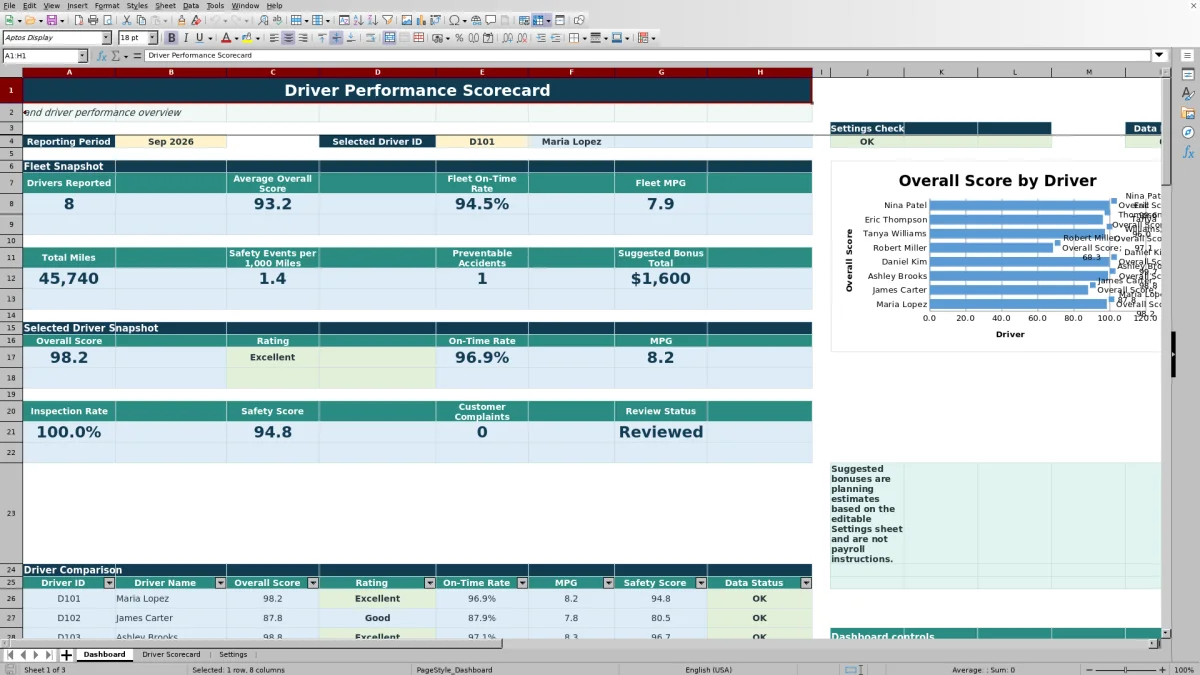Click English (USA) language in status bar
This screenshot has width=1200, height=675.
[708, 670]
